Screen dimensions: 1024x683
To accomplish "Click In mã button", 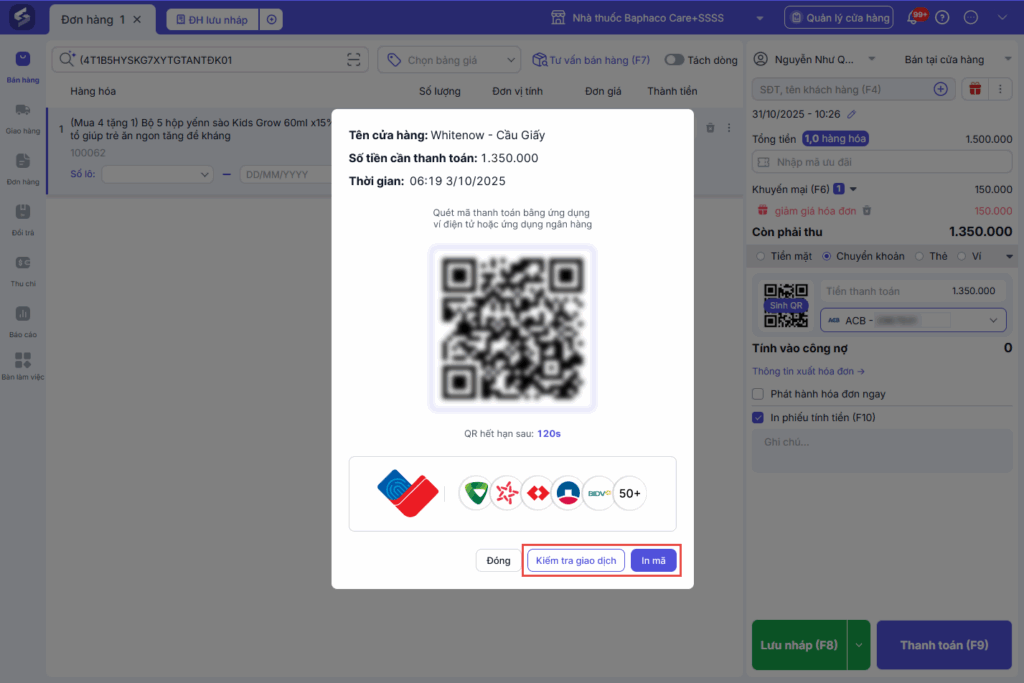I will coord(653,560).
